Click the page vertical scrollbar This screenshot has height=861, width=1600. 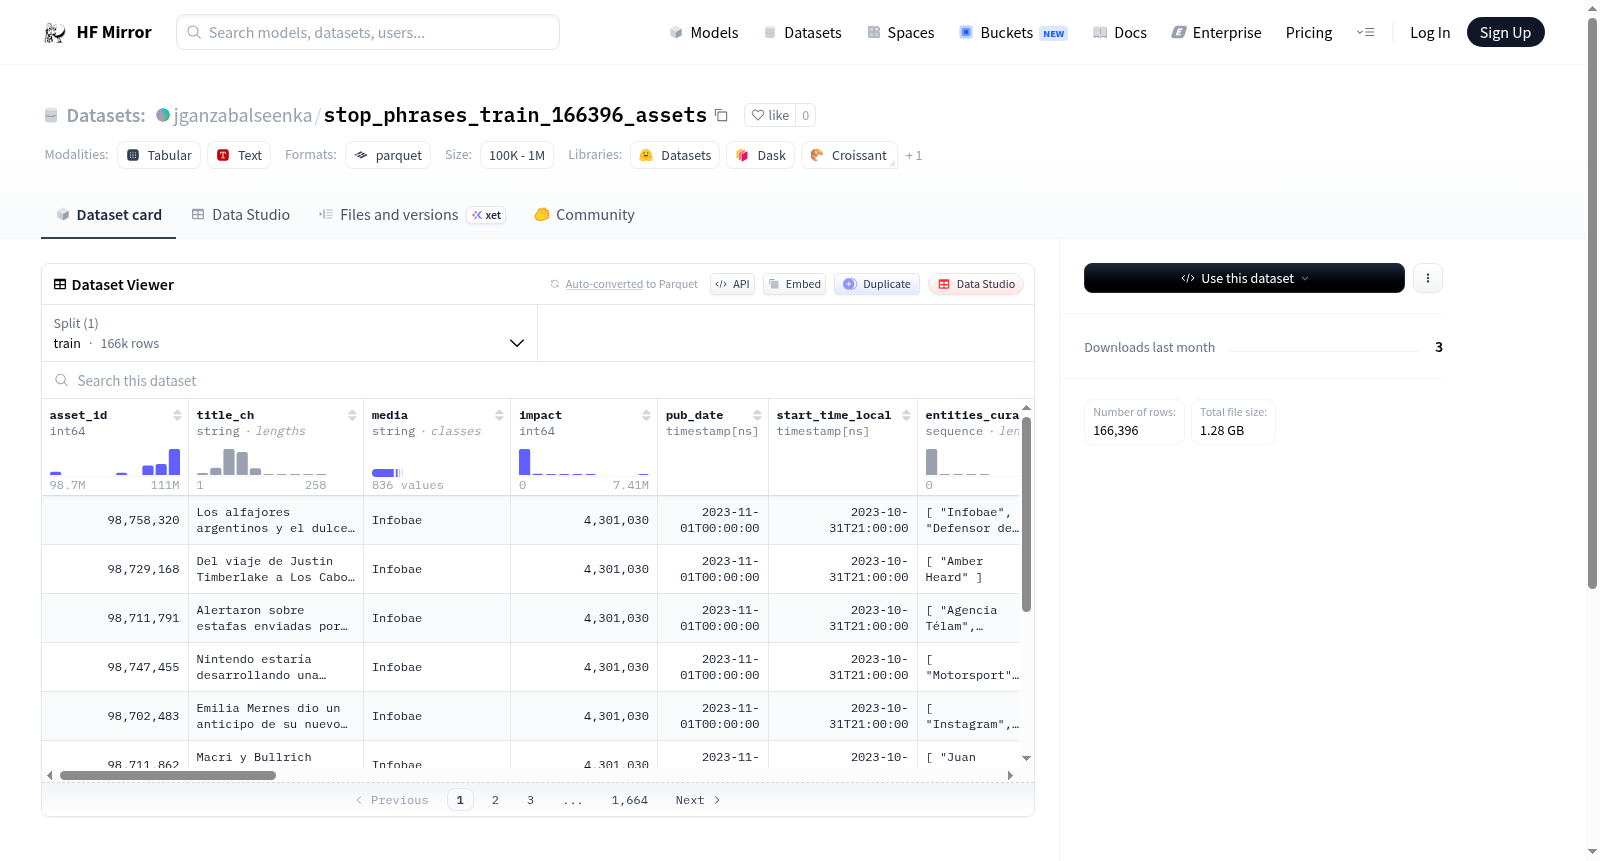point(1592,304)
